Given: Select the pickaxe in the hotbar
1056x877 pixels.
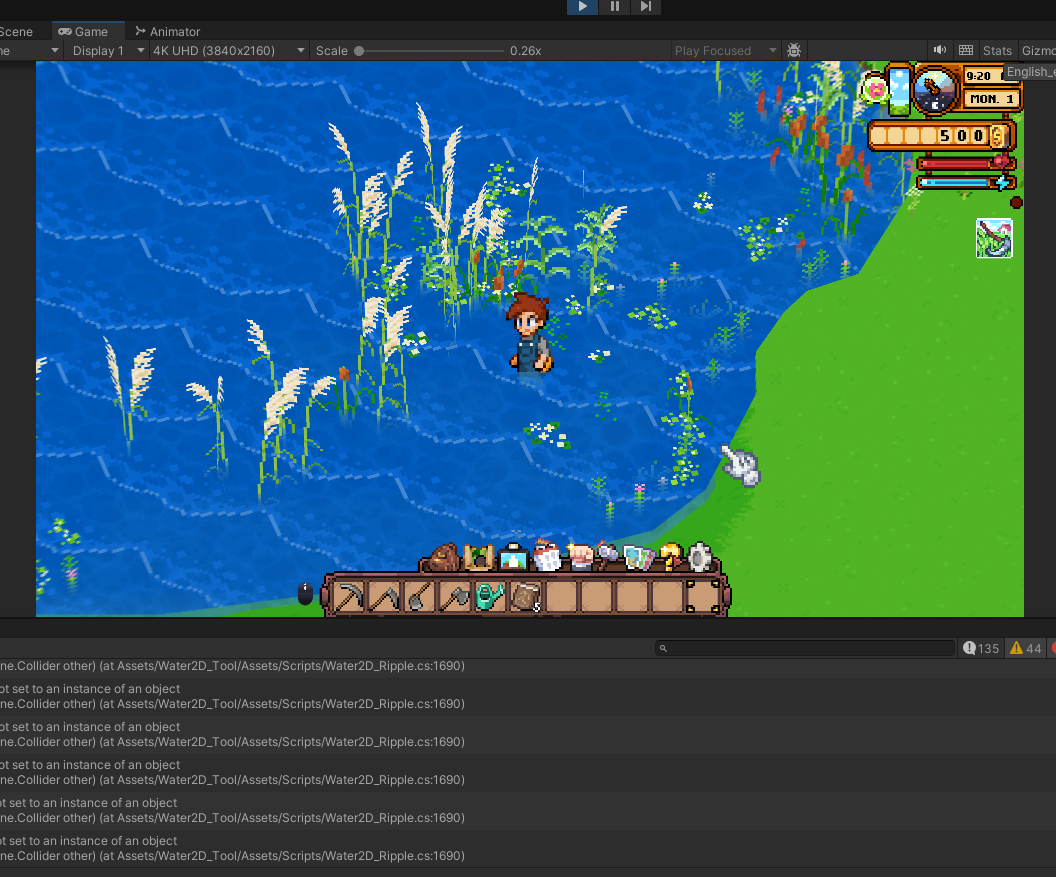Looking at the screenshot, I should pyautogui.click(x=349, y=596).
